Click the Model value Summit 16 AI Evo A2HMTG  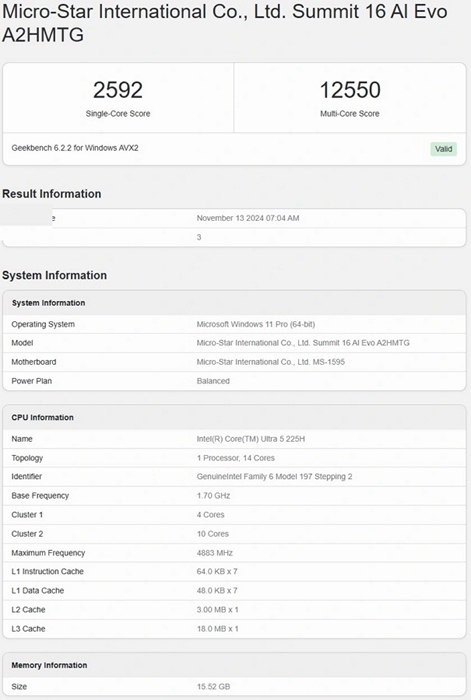click(x=303, y=343)
